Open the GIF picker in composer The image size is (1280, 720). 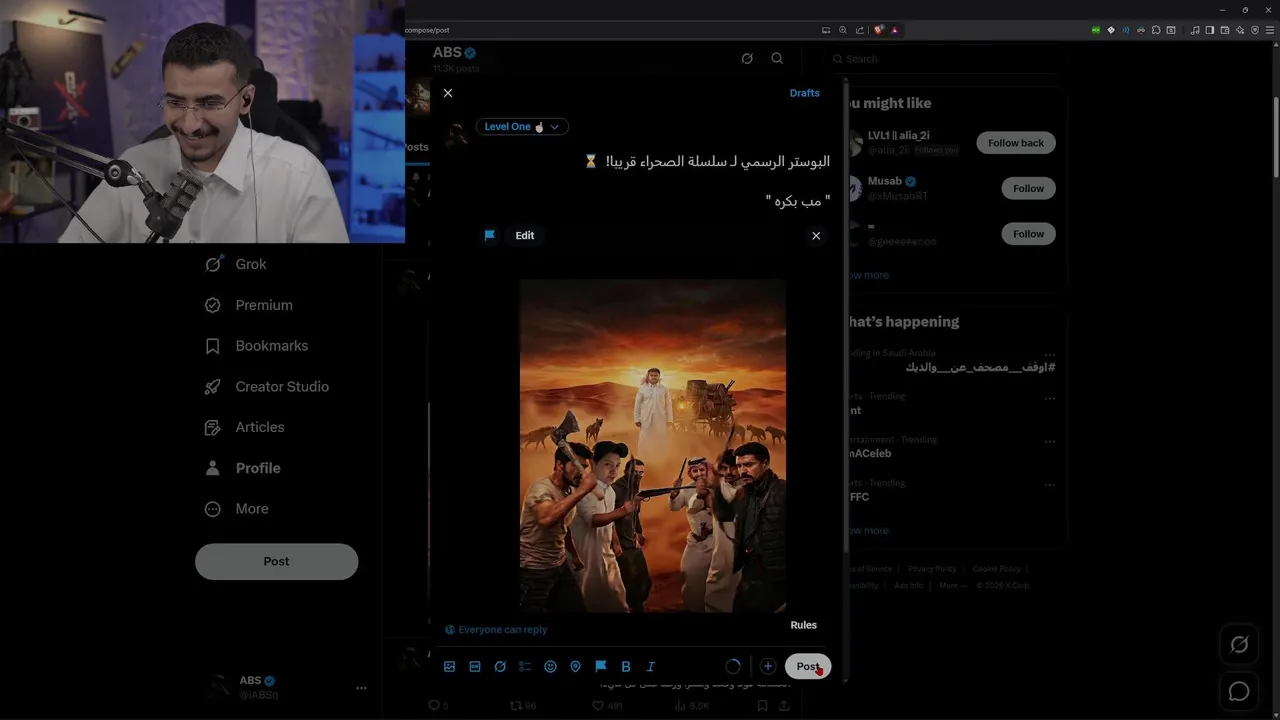[475, 666]
